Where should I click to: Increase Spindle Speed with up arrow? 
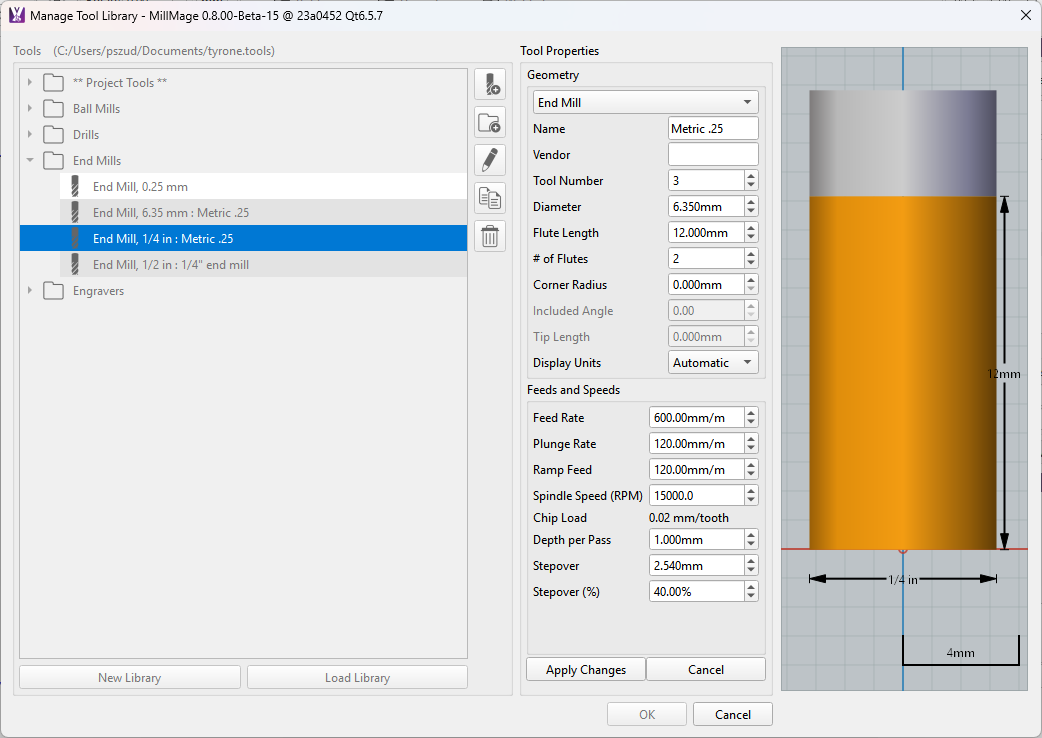pyautogui.click(x=751, y=490)
